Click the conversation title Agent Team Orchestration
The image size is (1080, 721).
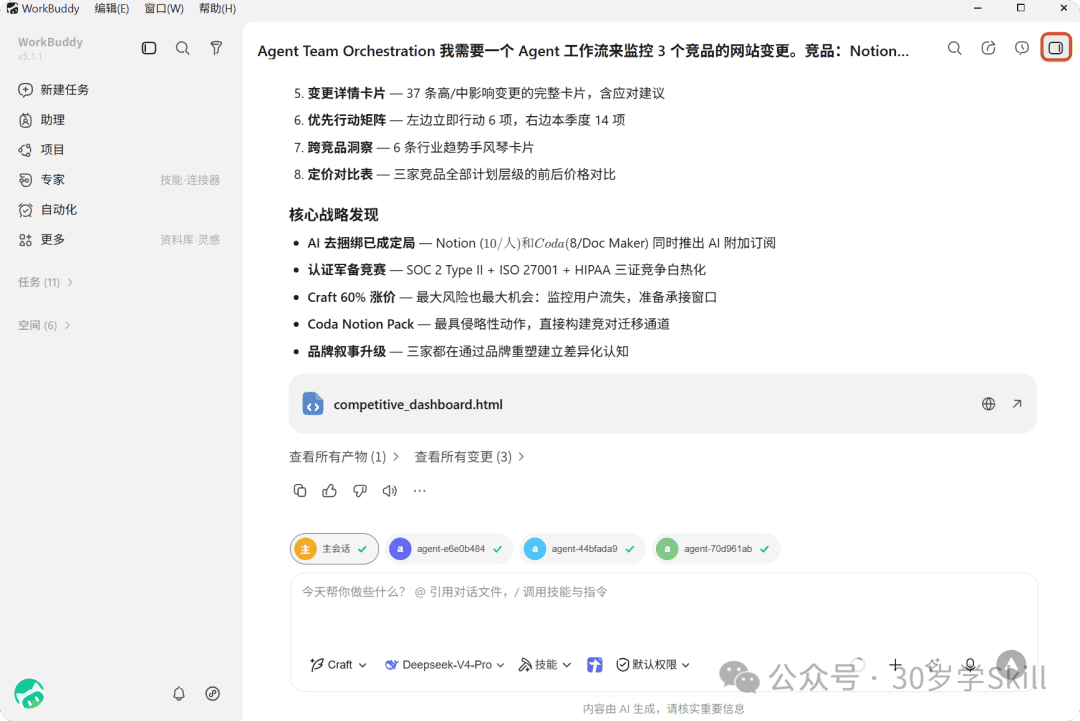(583, 51)
